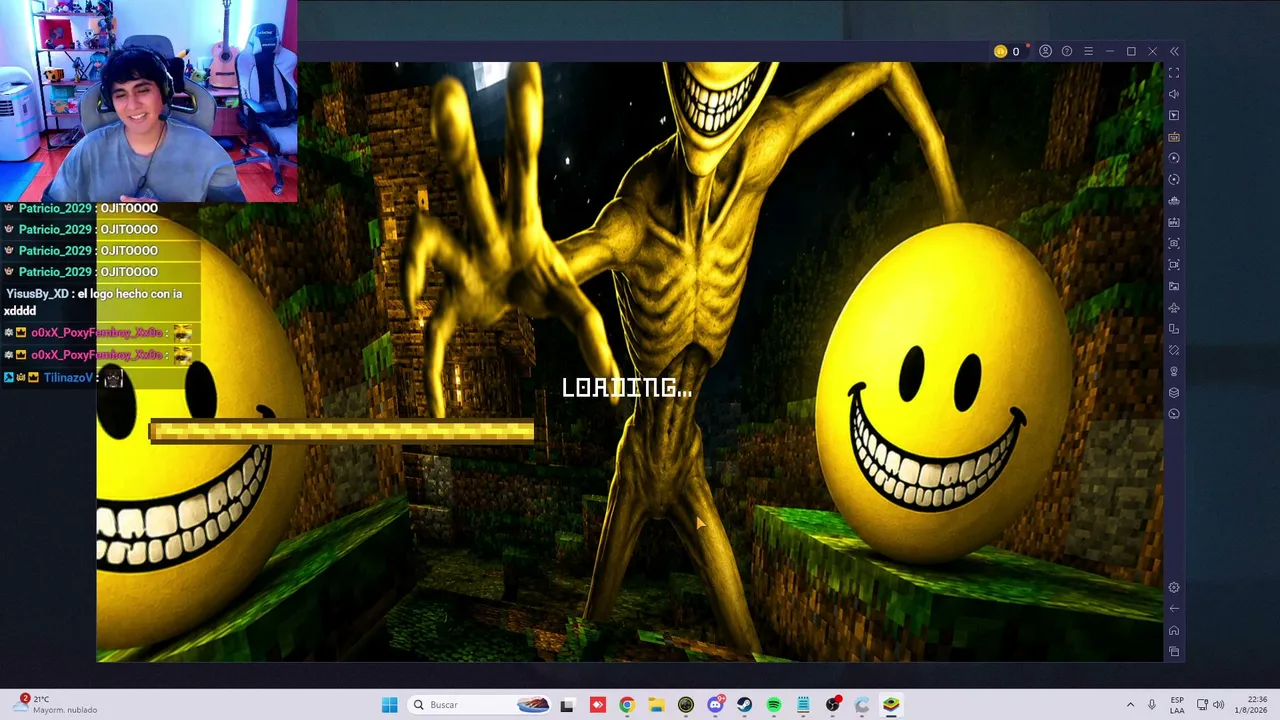Viewport: 1280px width, 720px height.
Task: Click the microphone icon in system tray
Action: [x=1152, y=705]
